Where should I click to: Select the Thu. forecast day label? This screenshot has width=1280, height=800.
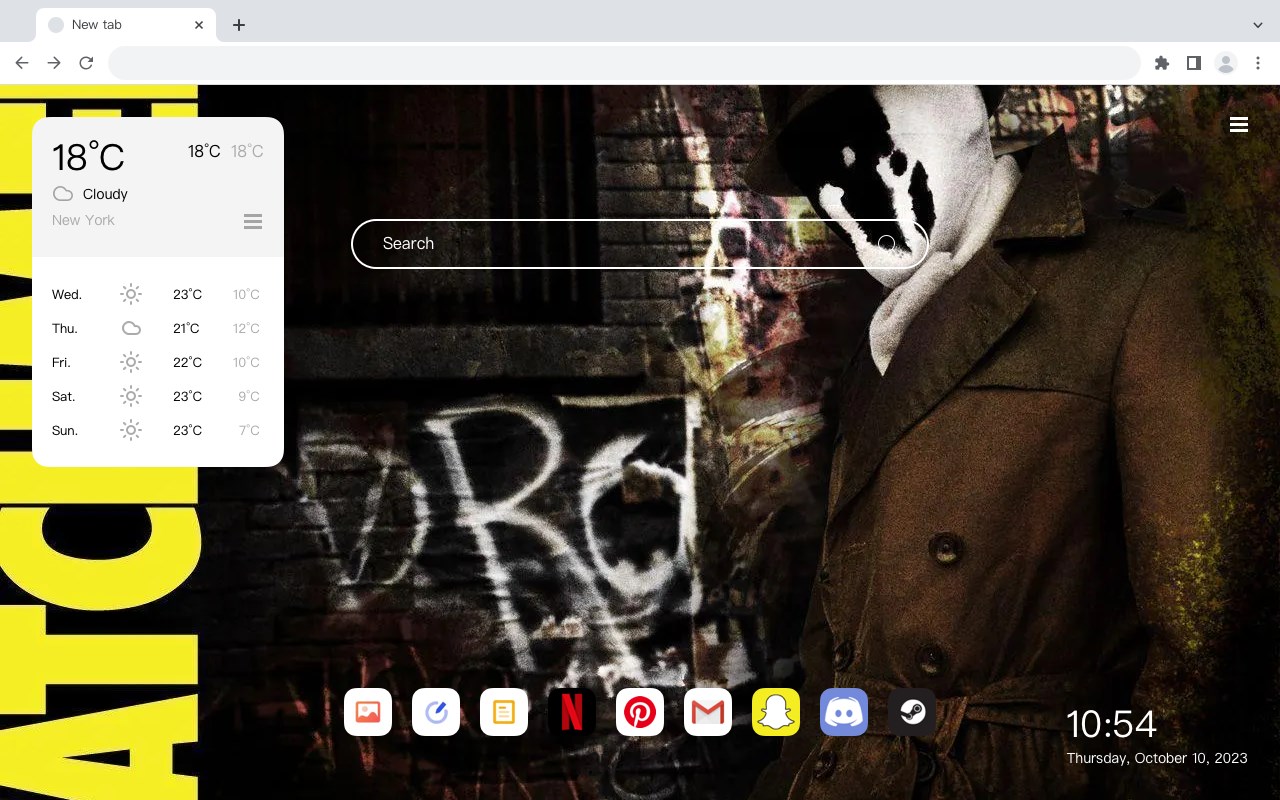[65, 328]
